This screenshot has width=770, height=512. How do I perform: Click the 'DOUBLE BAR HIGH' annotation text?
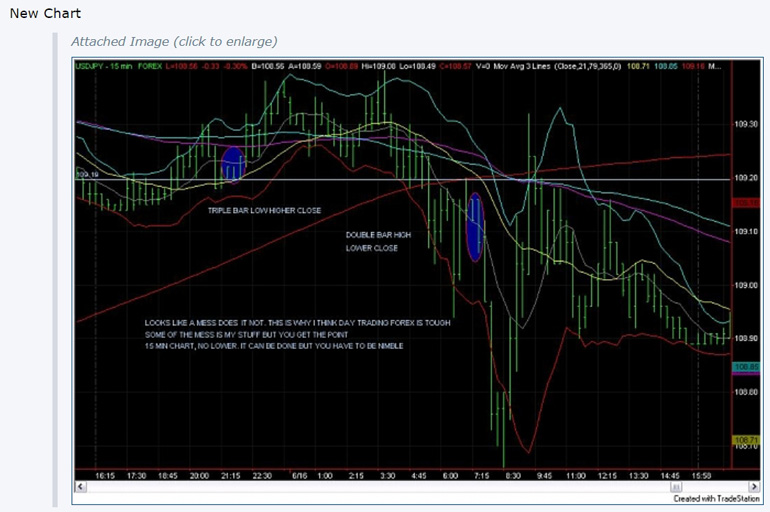[x=378, y=235]
